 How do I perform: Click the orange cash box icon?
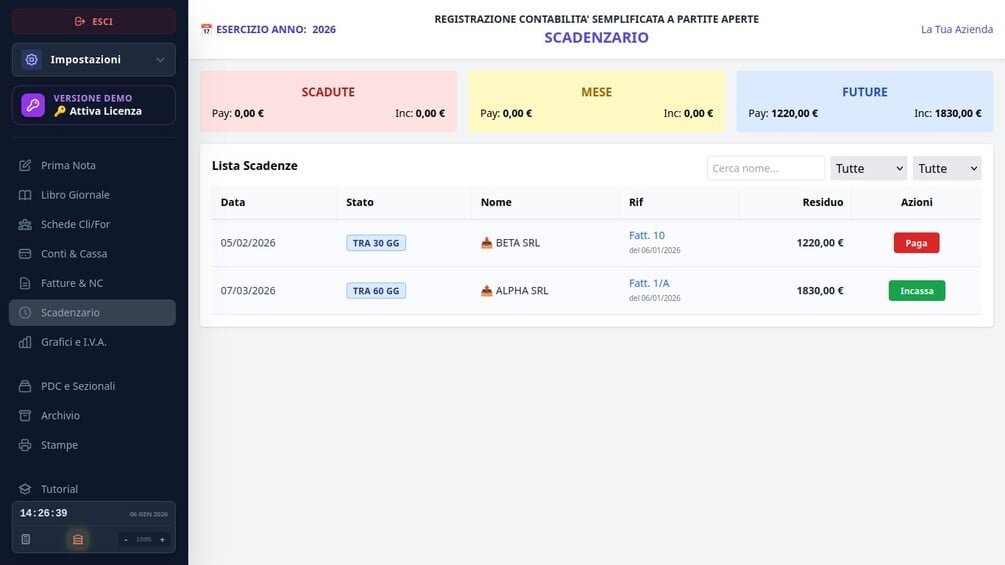(x=78, y=539)
